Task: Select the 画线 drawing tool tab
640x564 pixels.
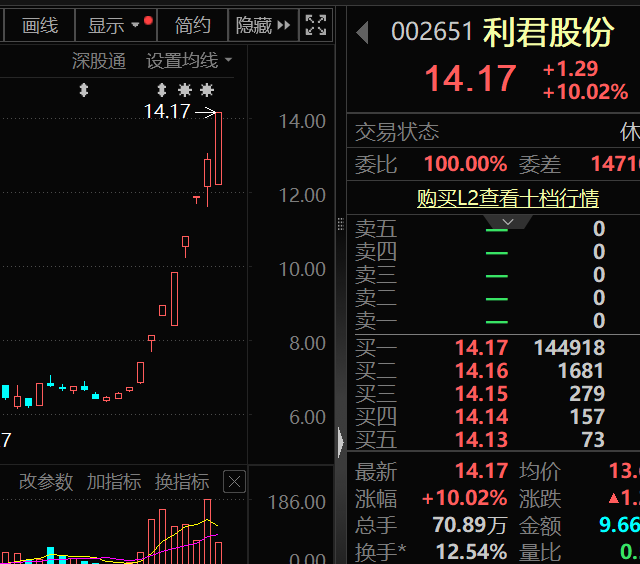Action: pos(40,25)
